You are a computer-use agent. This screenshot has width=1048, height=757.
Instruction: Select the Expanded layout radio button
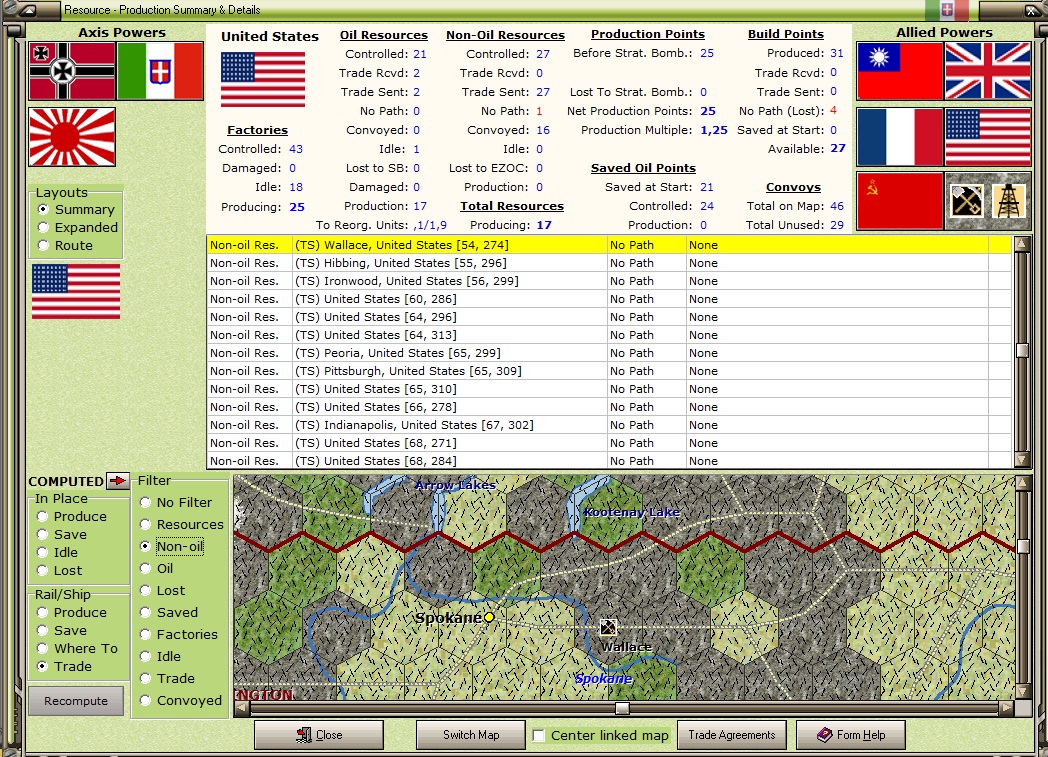click(x=43, y=227)
